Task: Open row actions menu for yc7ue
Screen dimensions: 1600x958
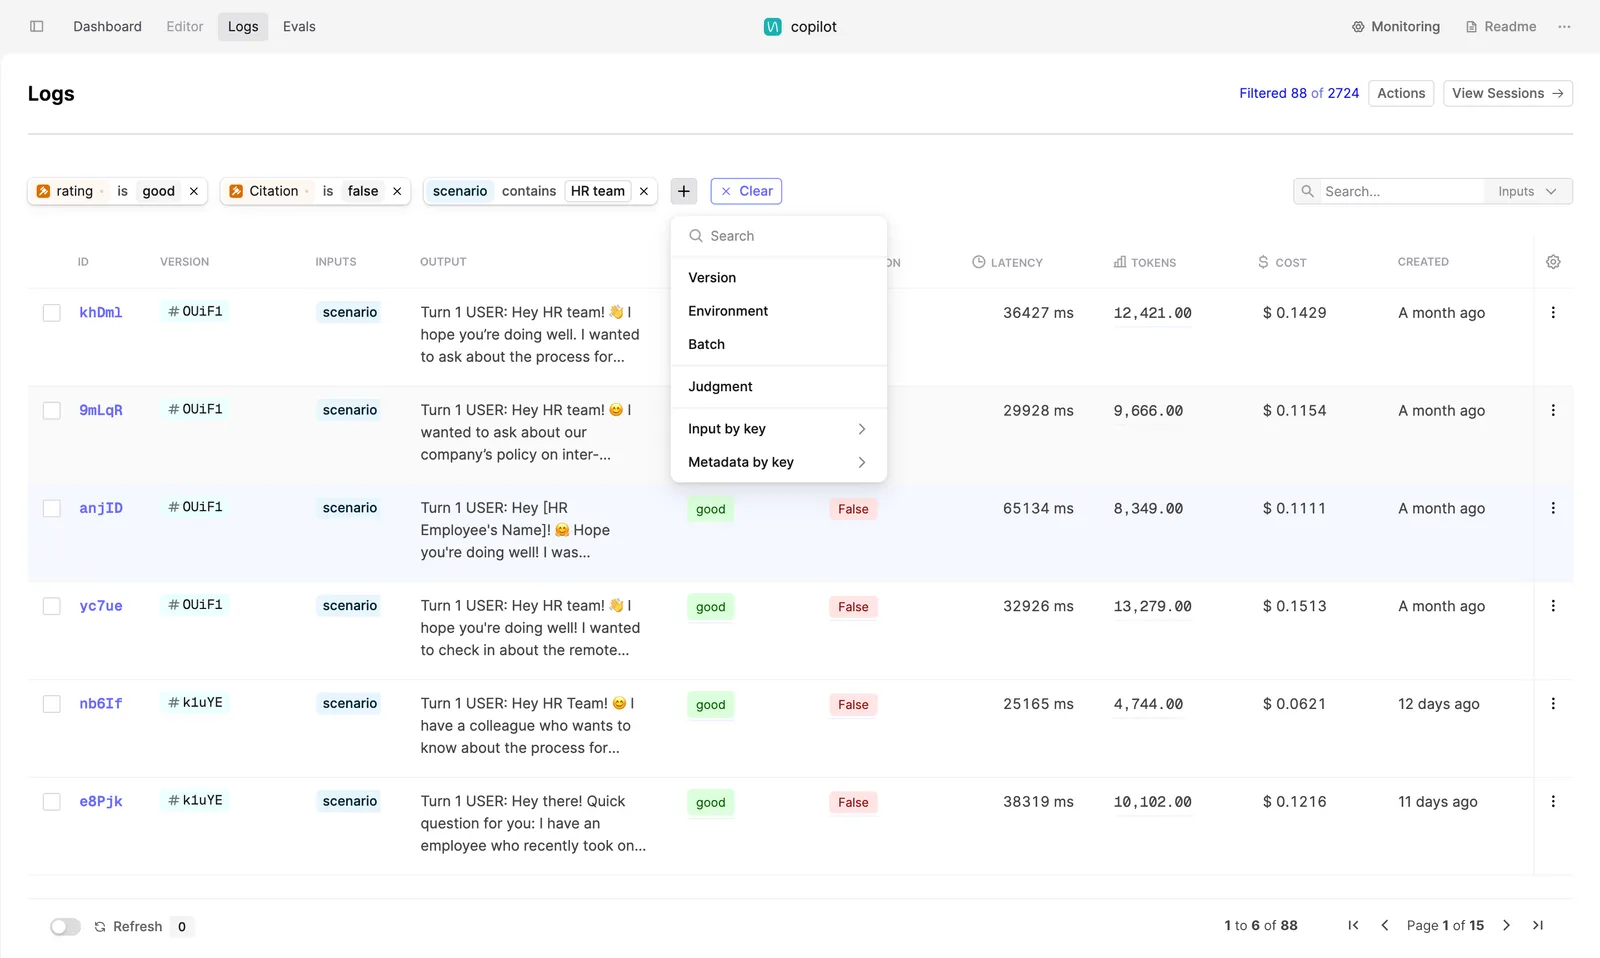Action: 1553,606
